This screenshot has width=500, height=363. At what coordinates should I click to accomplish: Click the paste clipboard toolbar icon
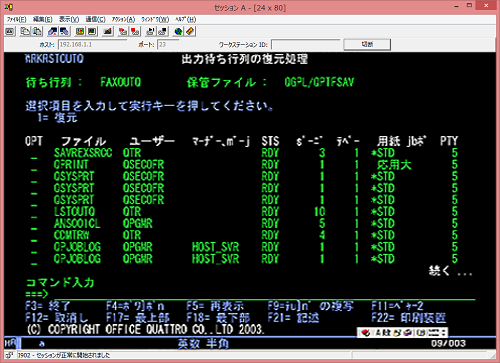(37, 31)
